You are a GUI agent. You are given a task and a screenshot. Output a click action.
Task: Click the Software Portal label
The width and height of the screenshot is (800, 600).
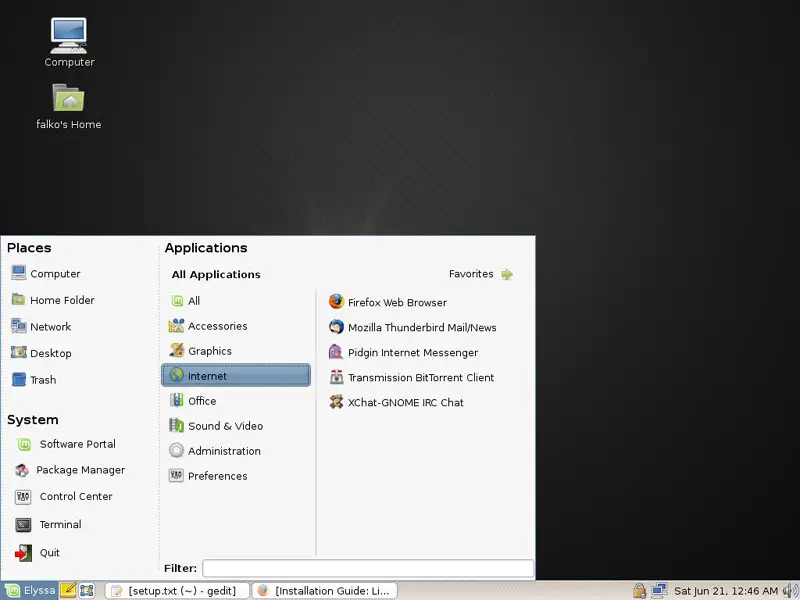pos(78,444)
